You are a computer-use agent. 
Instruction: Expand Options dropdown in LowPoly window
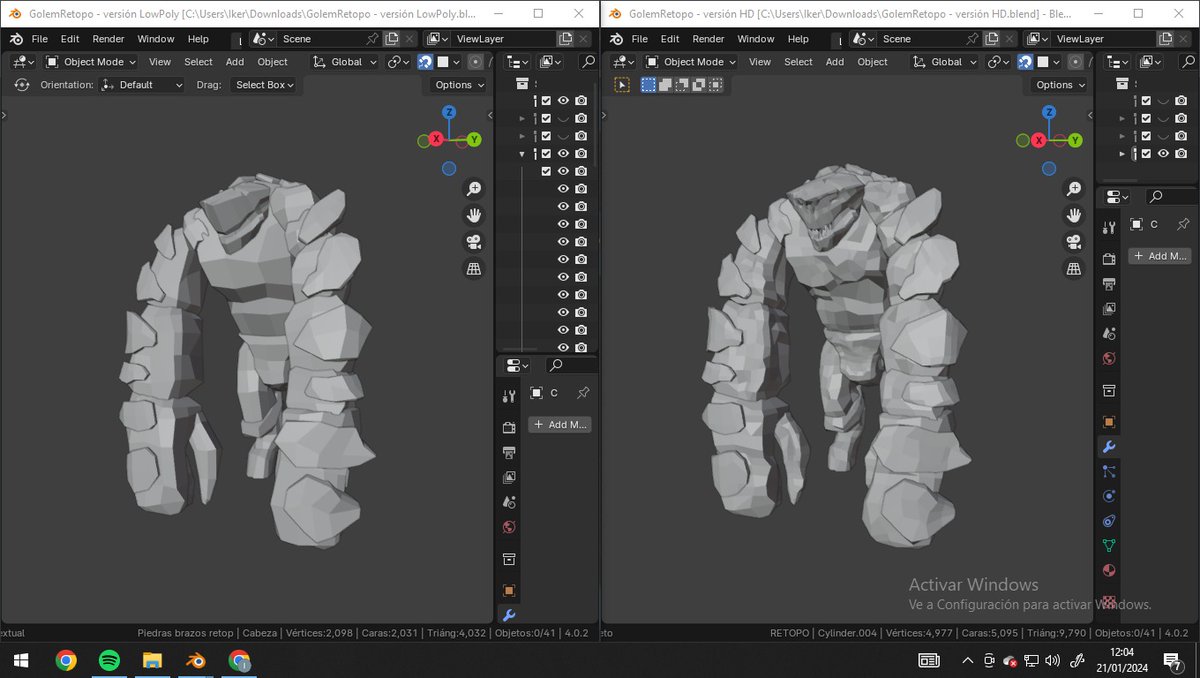[x=460, y=85]
